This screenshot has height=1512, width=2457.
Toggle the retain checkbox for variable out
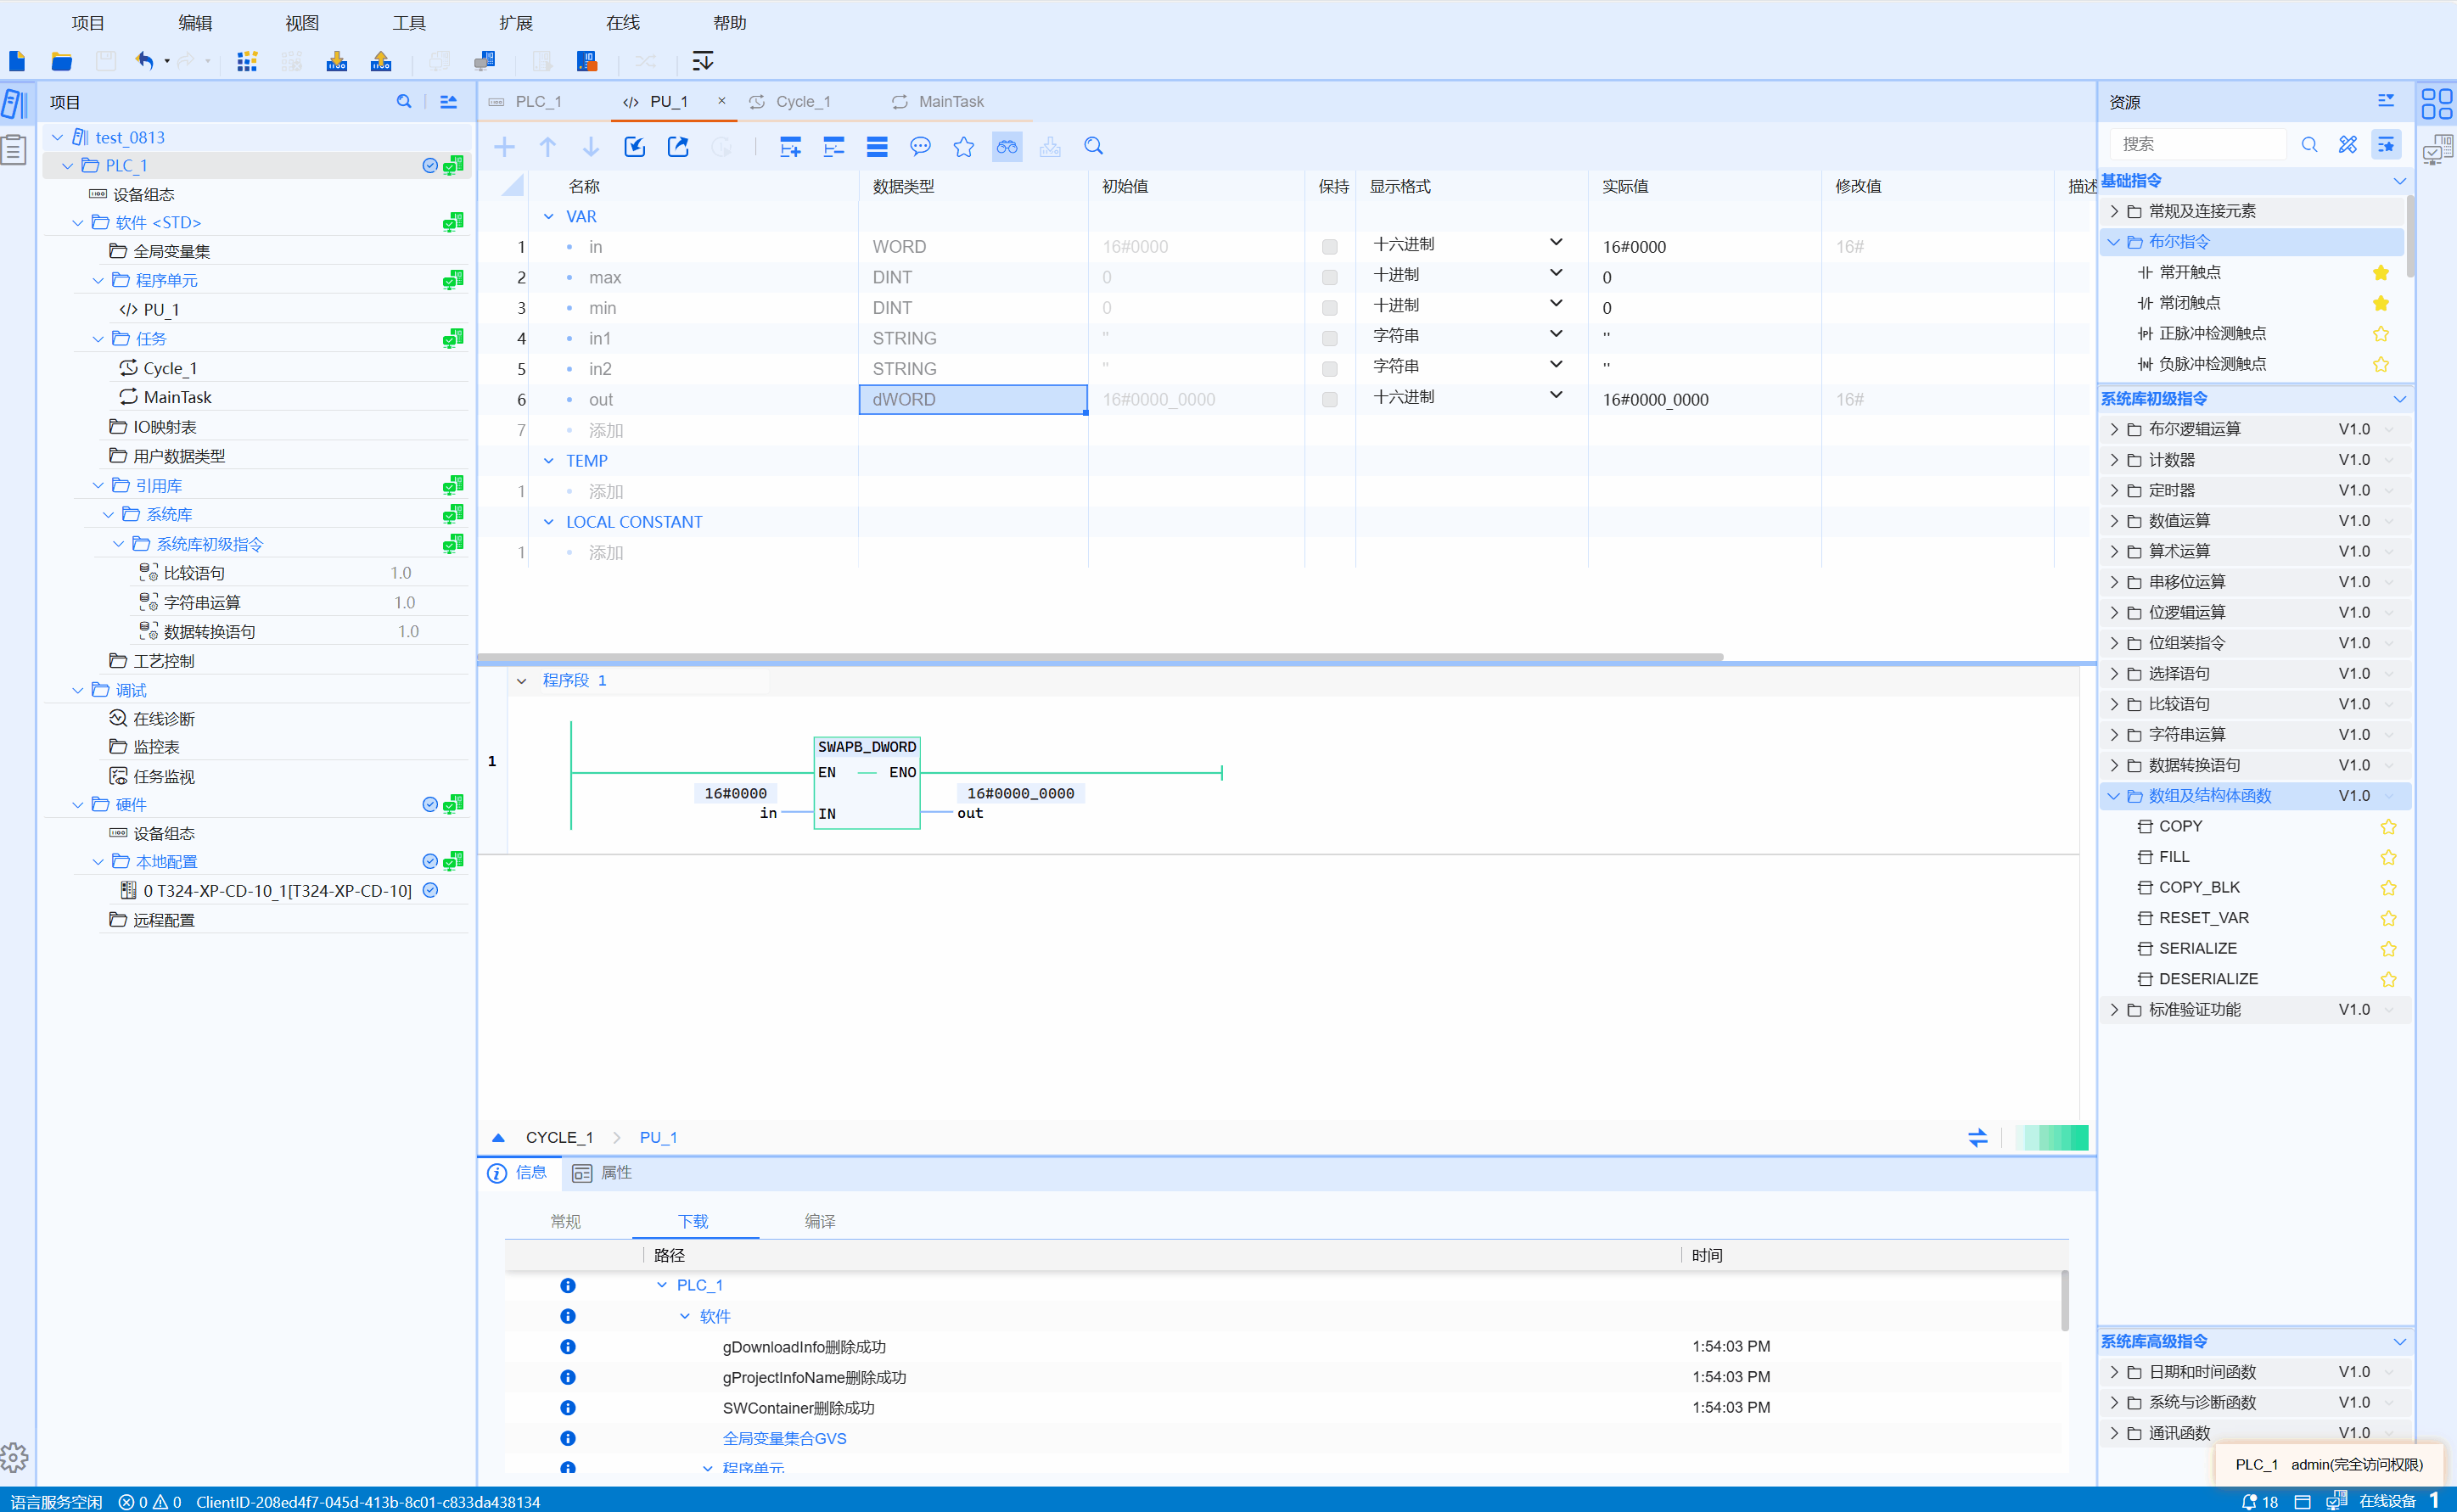[1329, 400]
